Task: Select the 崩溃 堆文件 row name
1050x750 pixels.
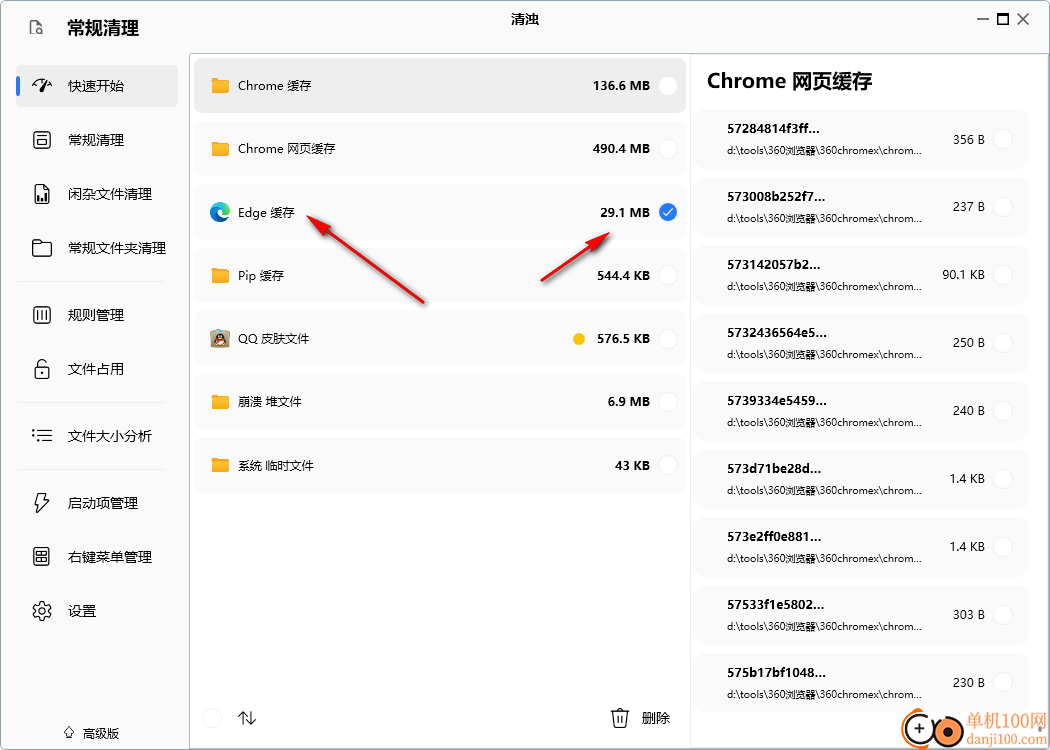Action: tap(269, 402)
